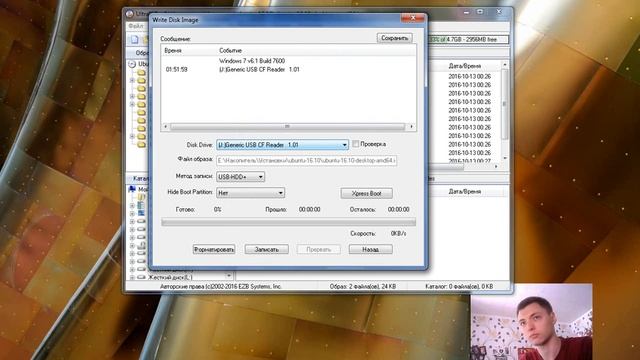The width and height of the screenshot is (640, 360).
Task: Click right arrow of message log scrollbar
Action: coord(411,127)
